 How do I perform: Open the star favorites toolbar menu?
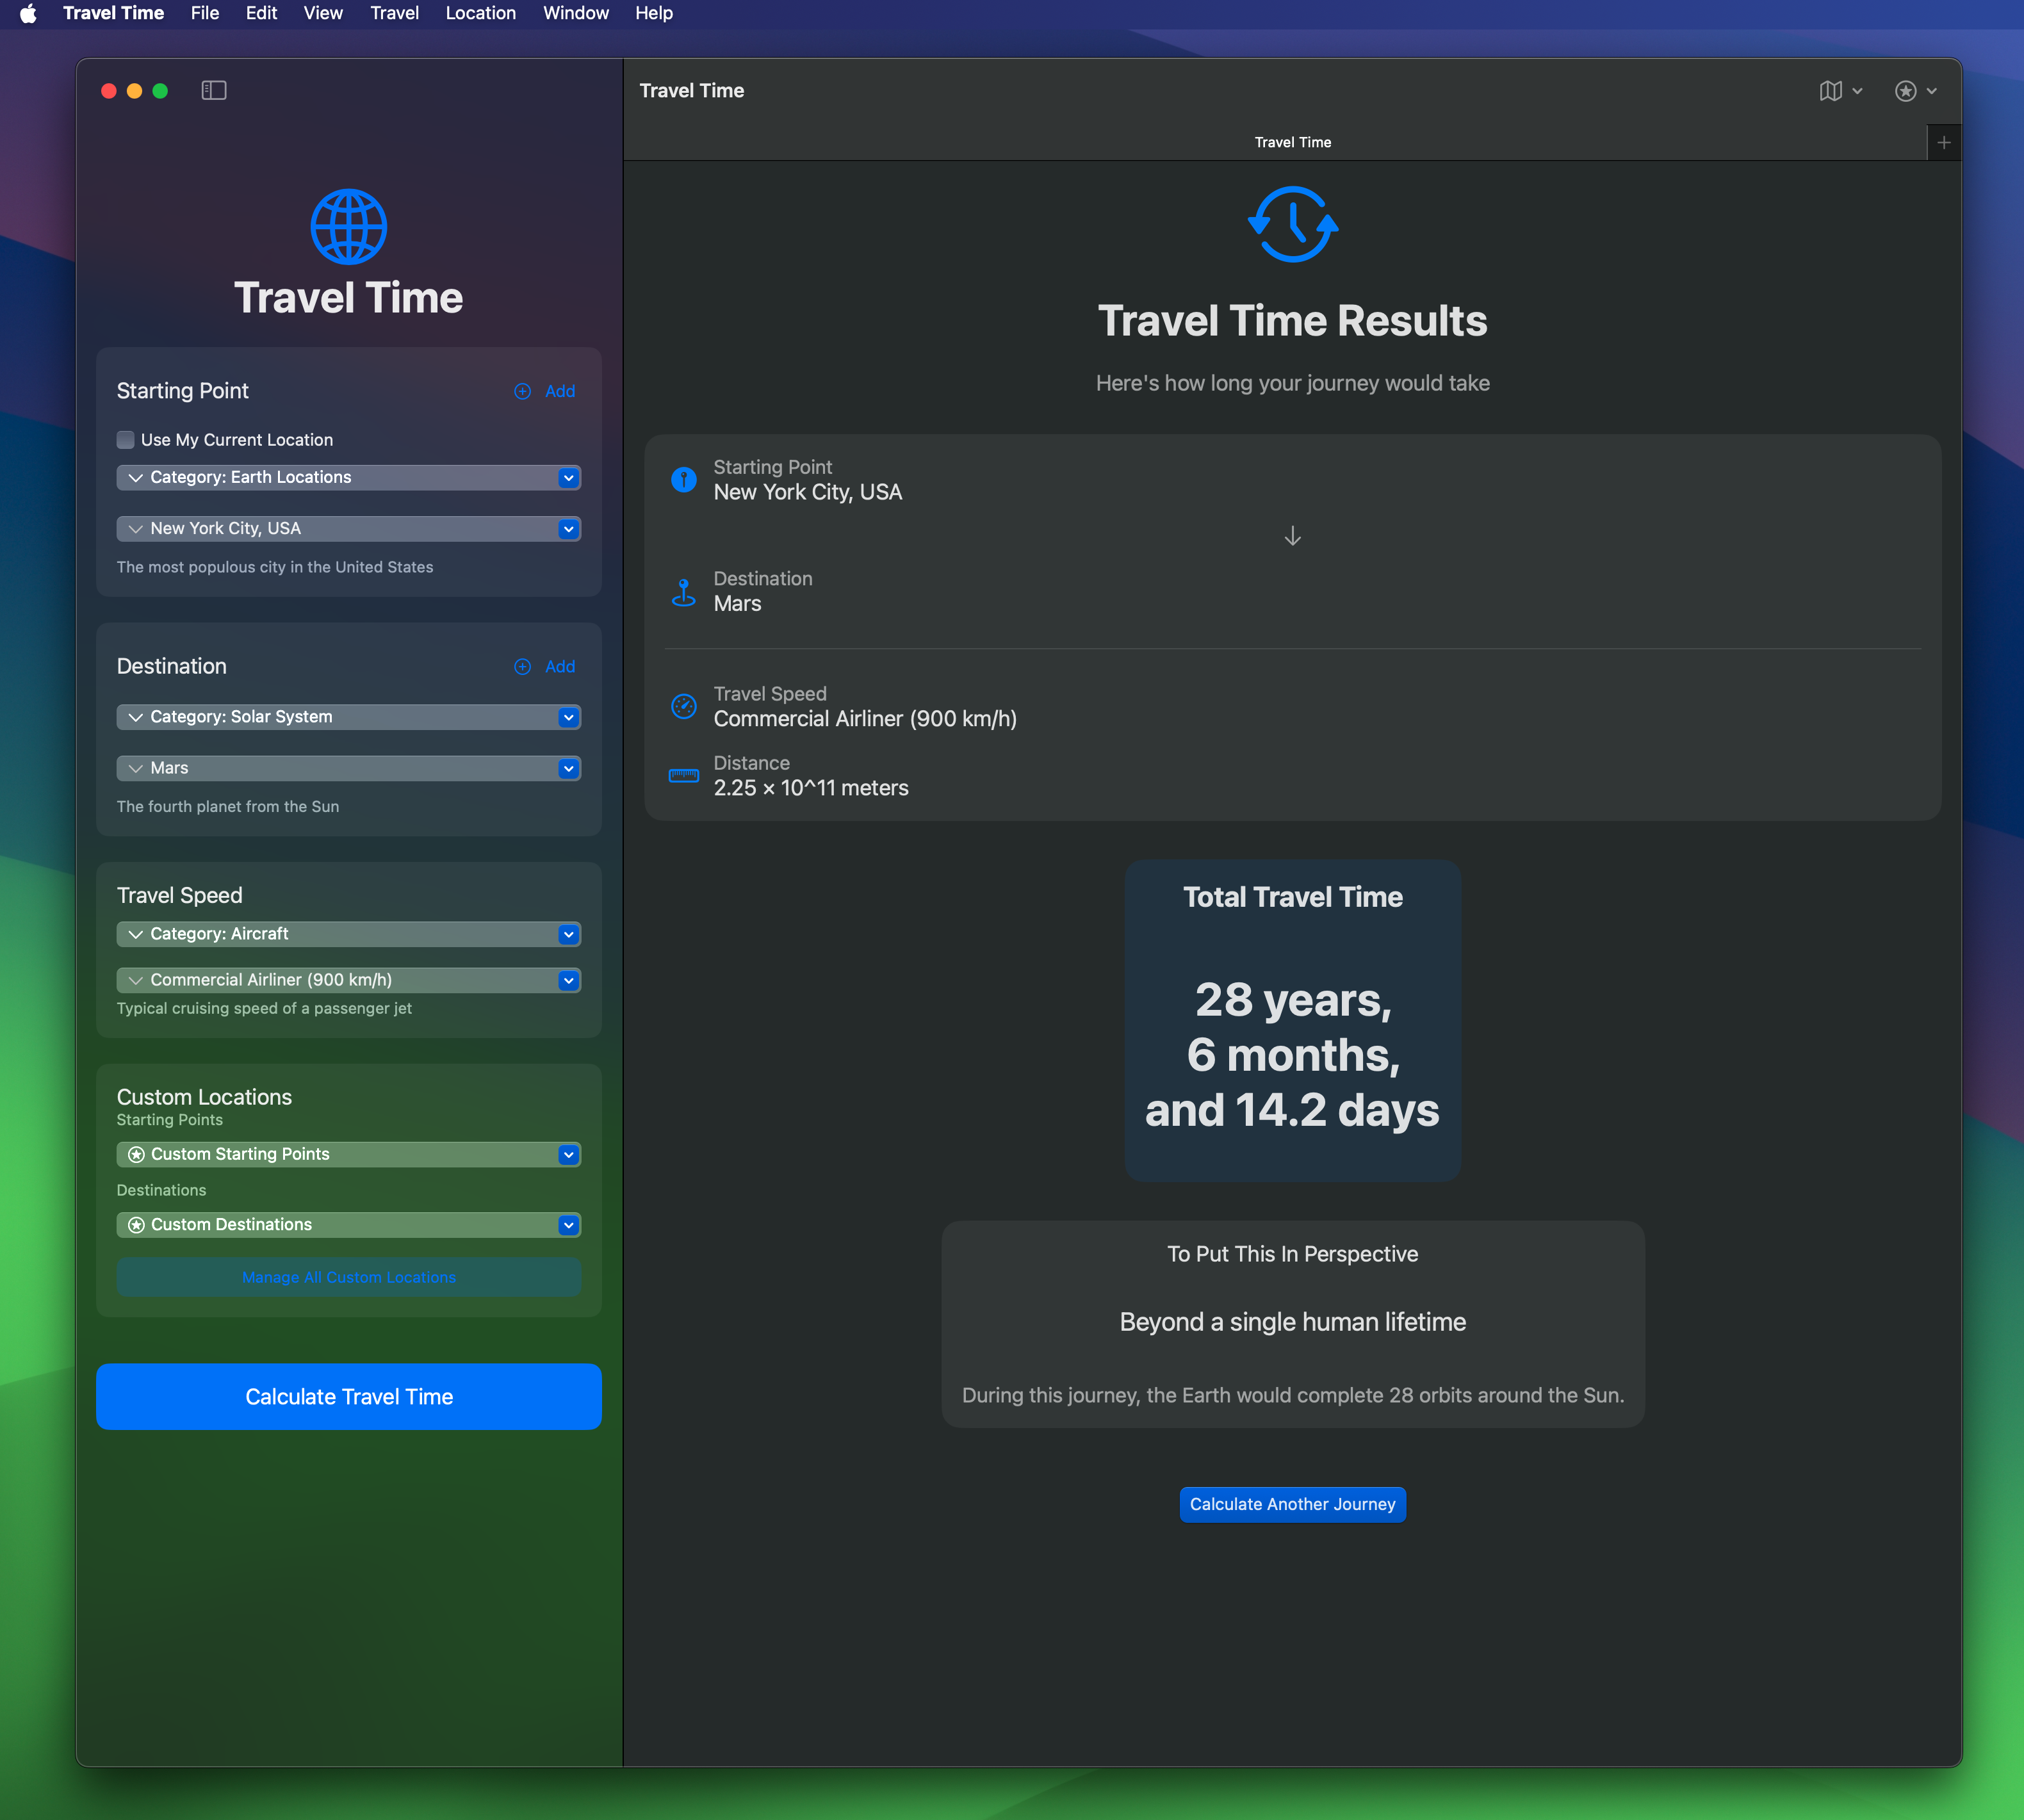(x=1915, y=90)
